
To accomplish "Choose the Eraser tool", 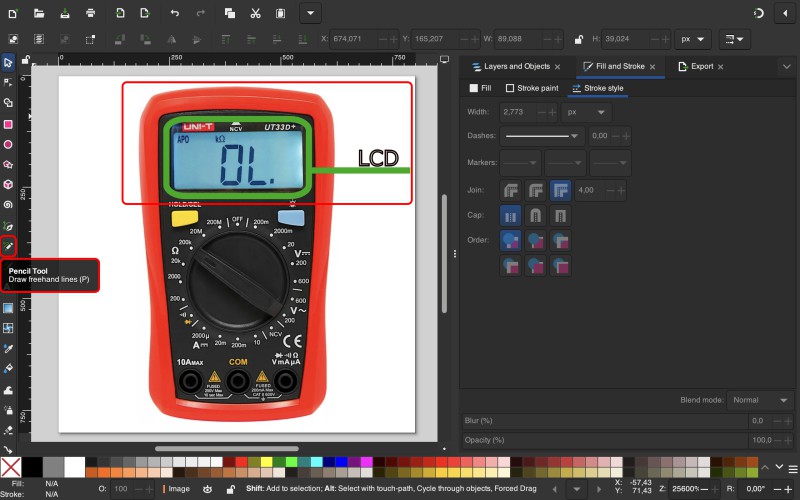I will click(x=8, y=430).
